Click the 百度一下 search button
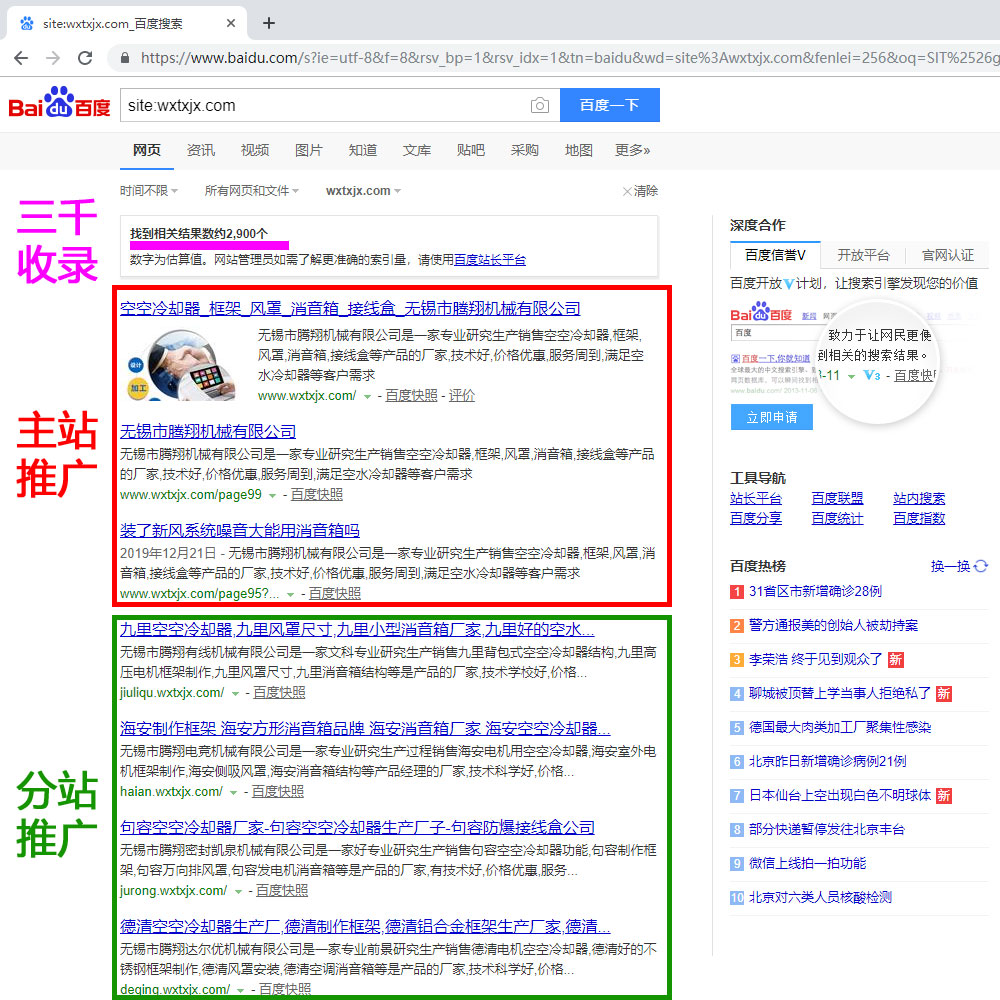The width and height of the screenshot is (1000, 1000). [x=610, y=105]
